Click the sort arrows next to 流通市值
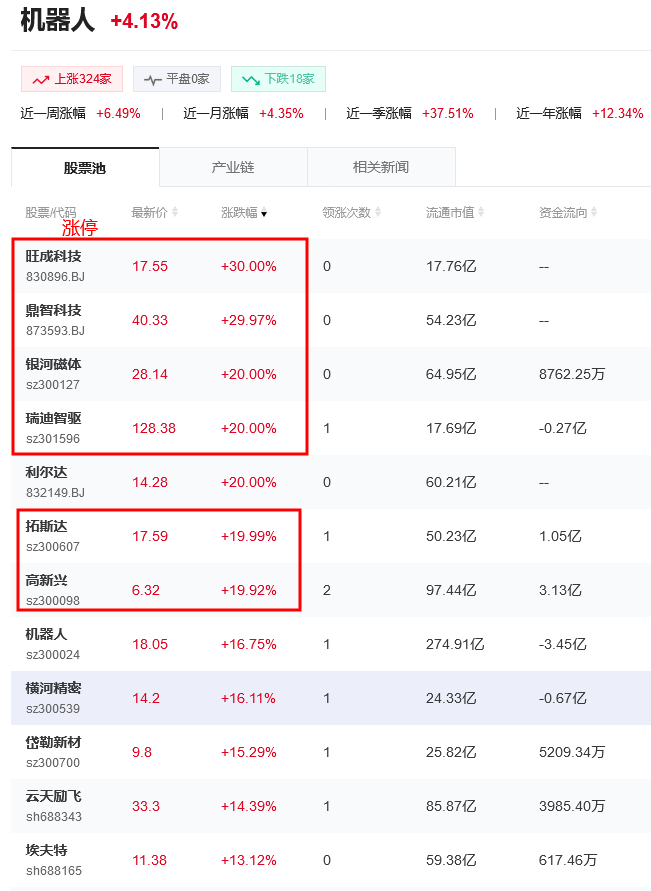Image resolution: width=651 pixels, height=891 pixels. [x=482, y=212]
